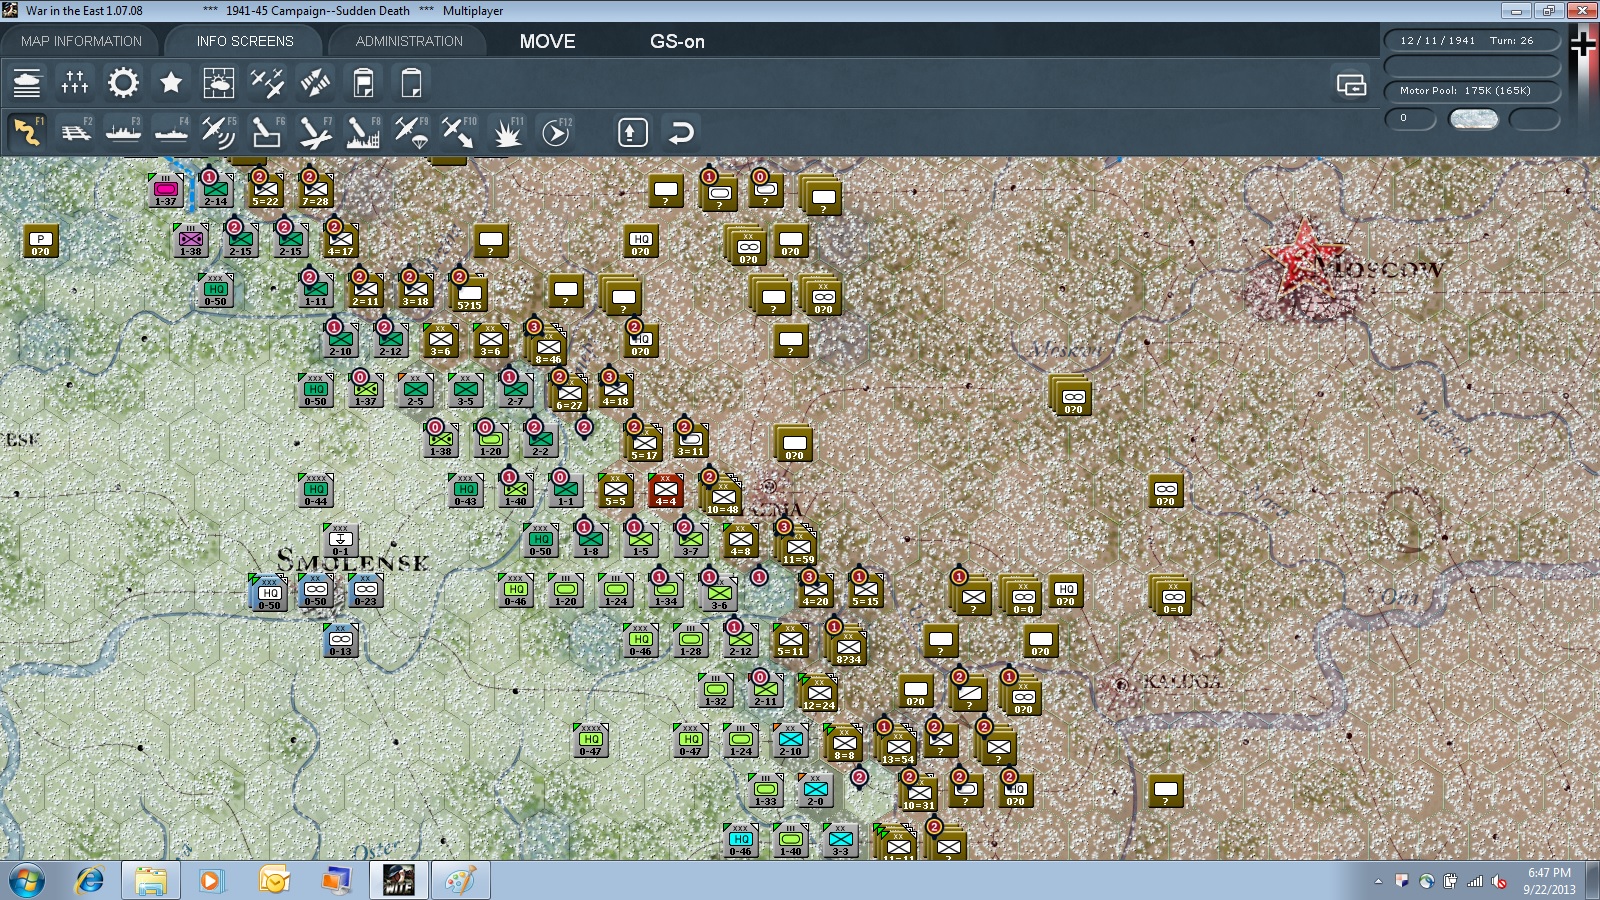1600x900 pixels.
Task: Open the MAP INFORMATION tab
Action: (x=81, y=41)
